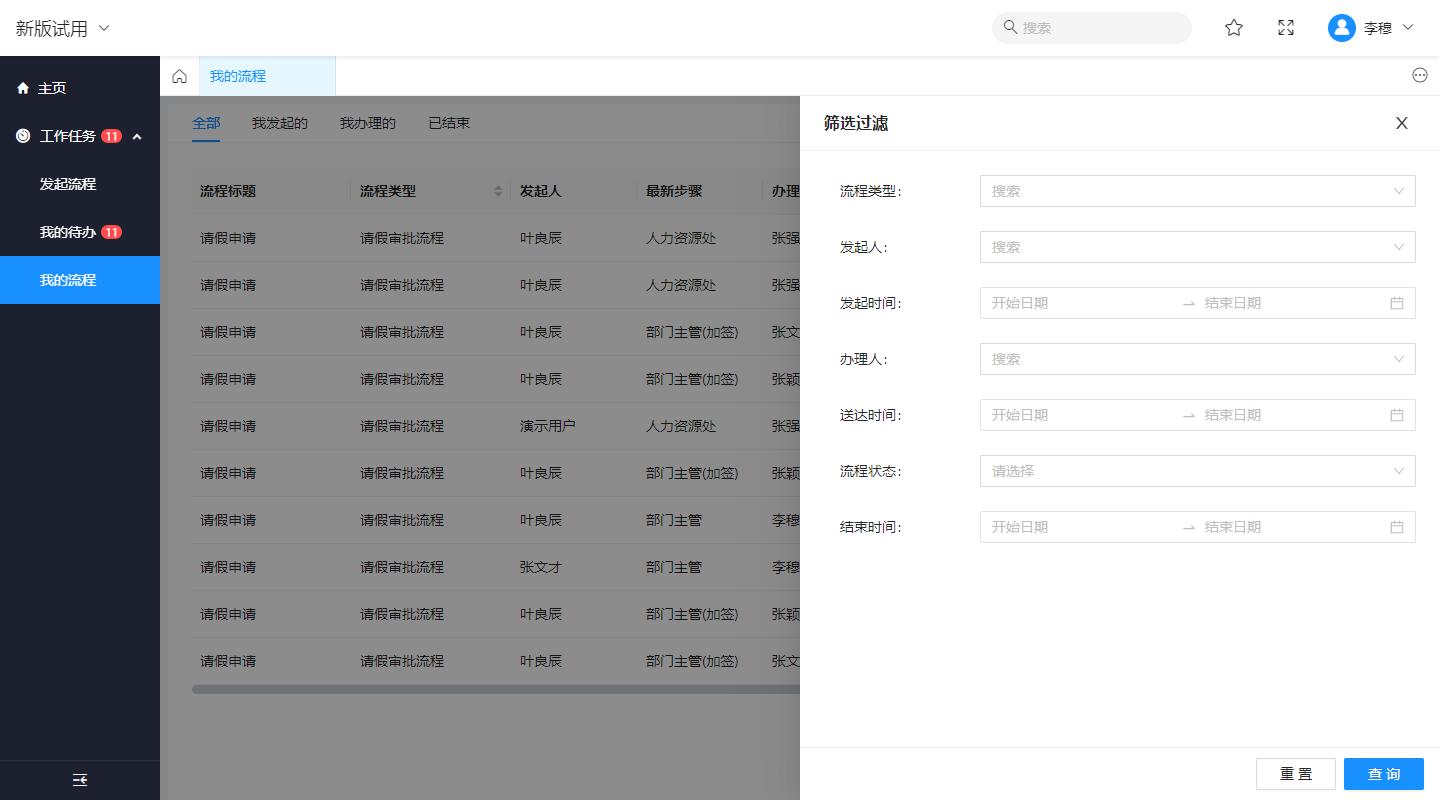Click calendar icon in 结束时间 field
1440x800 pixels.
tap(1397, 527)
